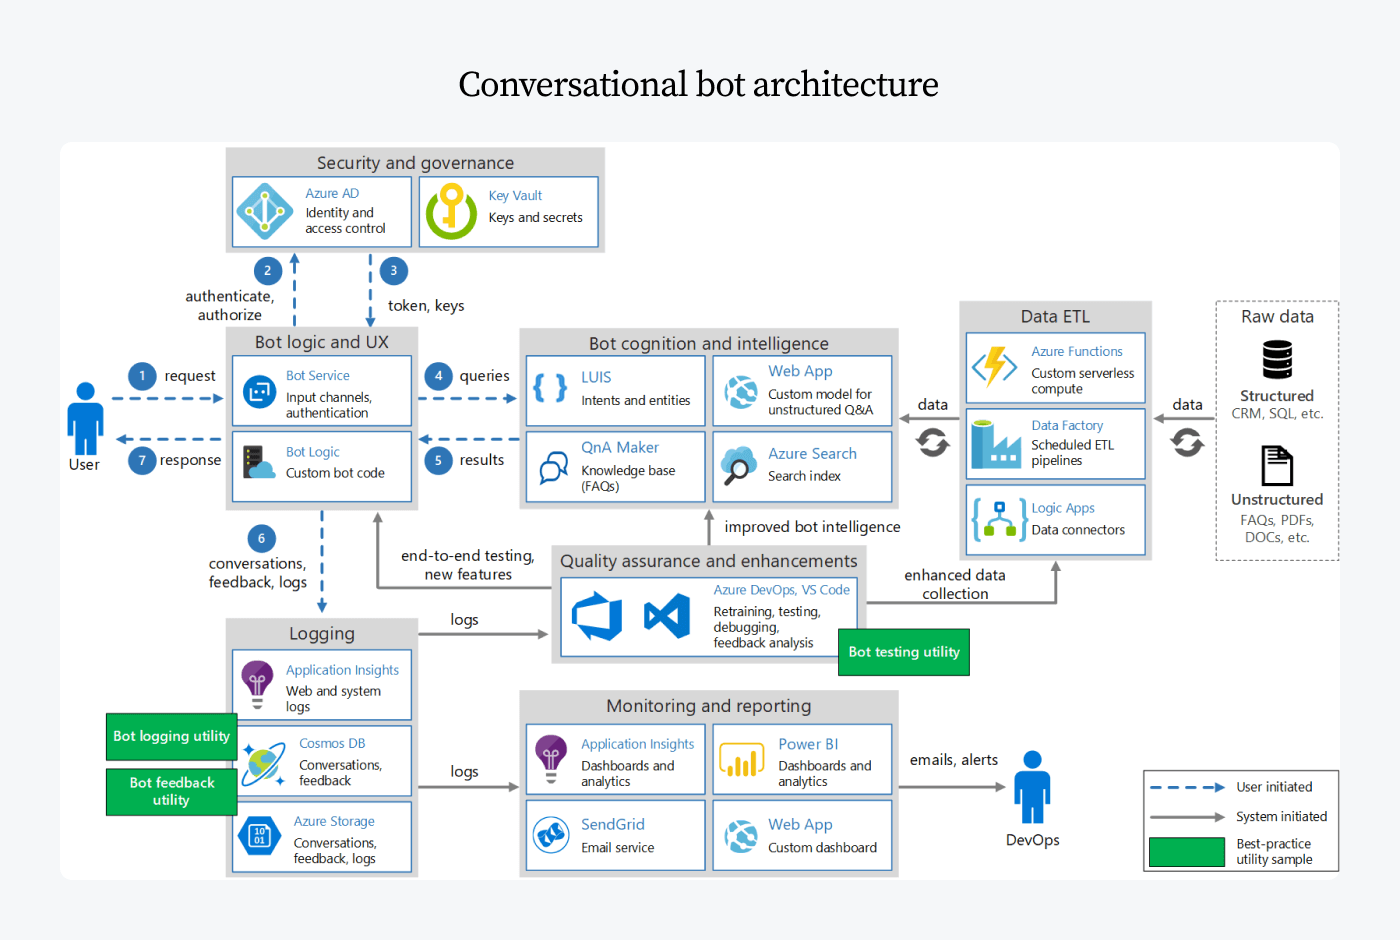Click the sync icon beside Raw data
The image size is (1400, 940).
pos(1187,442)
